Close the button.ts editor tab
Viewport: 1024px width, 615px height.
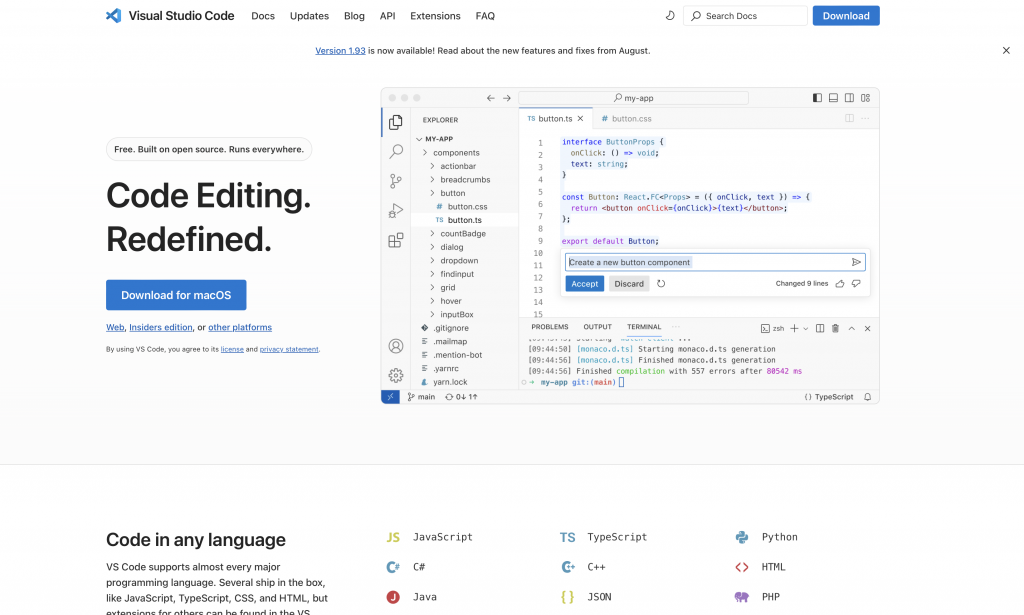point(580,119)
